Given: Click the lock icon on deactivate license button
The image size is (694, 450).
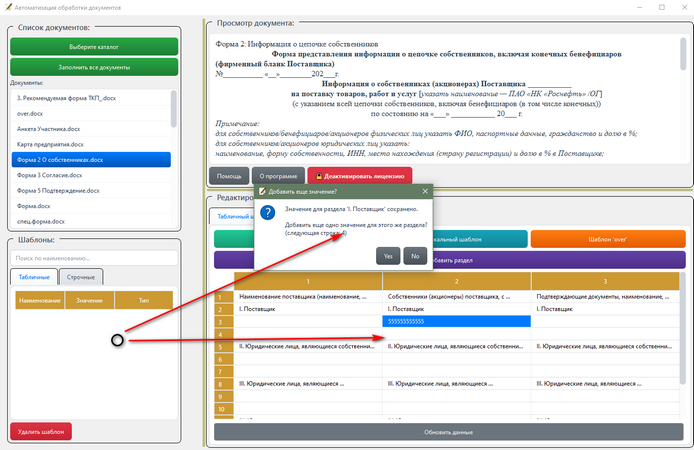Looking at the screenshot, I should tap(319, 176).
